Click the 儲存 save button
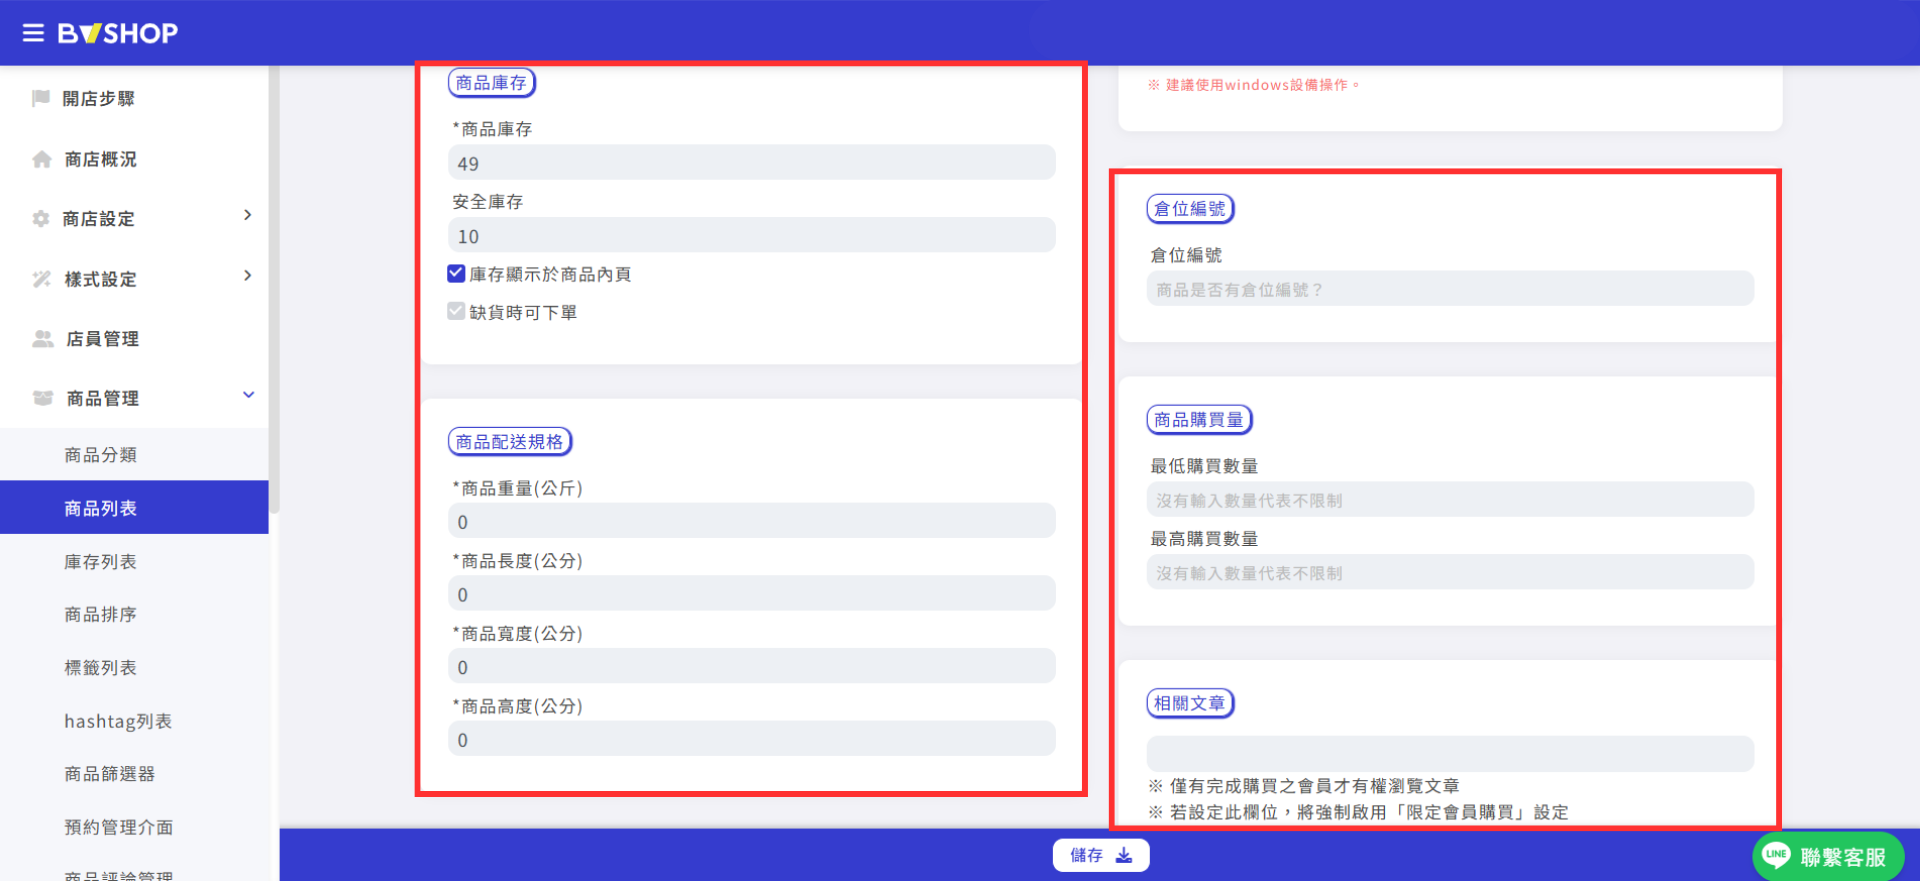 coord(1101,855)
